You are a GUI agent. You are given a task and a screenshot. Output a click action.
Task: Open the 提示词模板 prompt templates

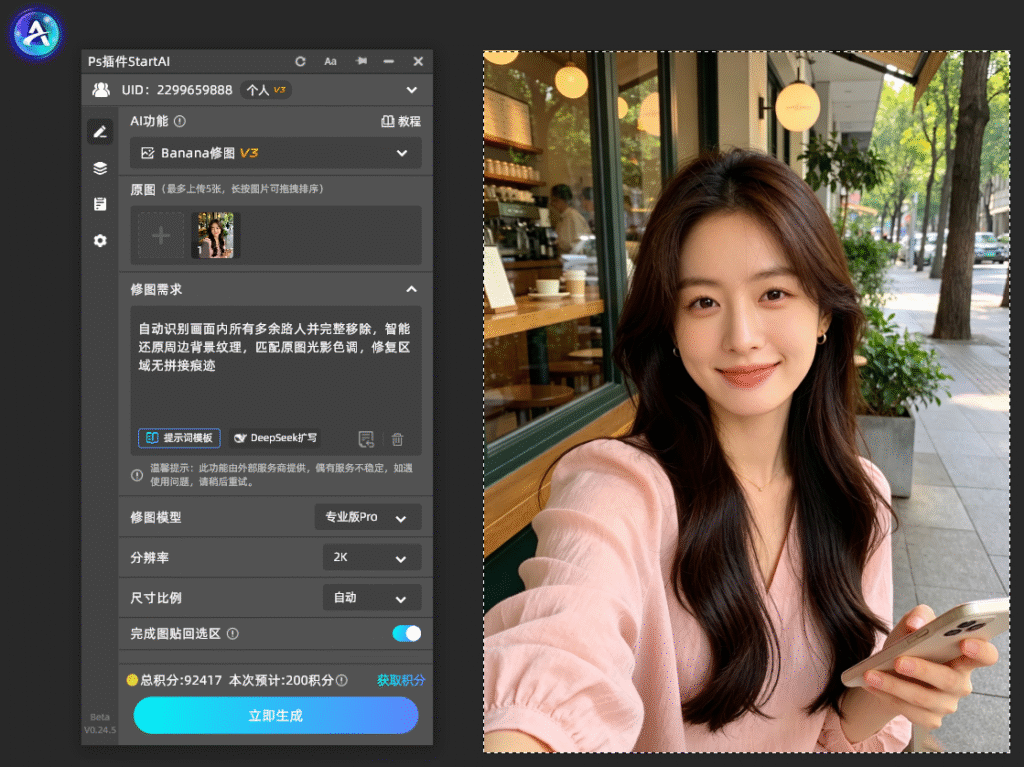click(179, 438)
